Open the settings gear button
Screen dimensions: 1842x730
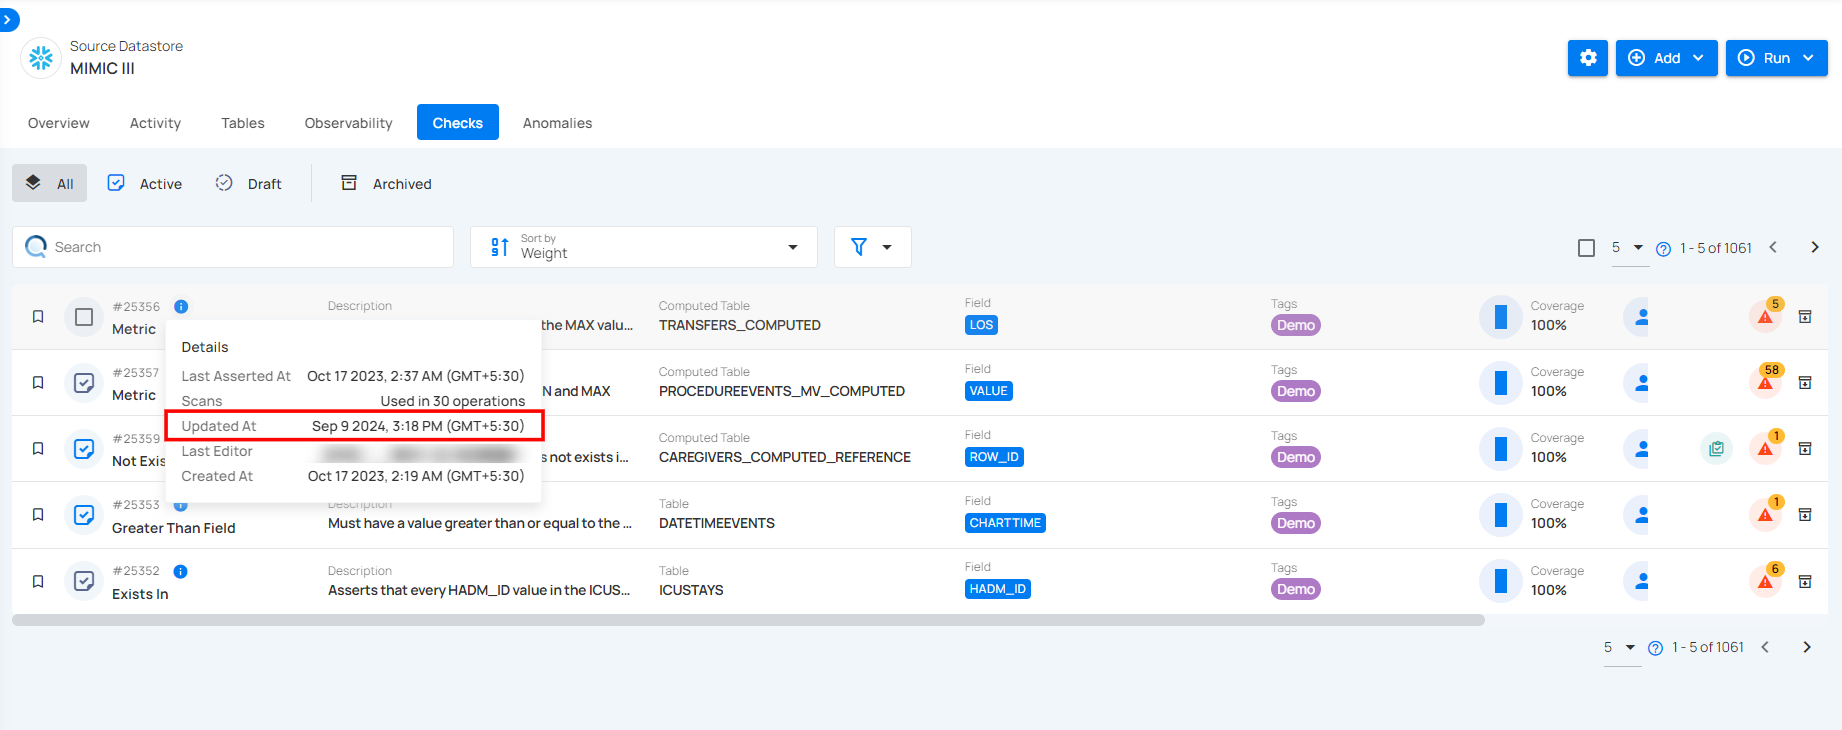pos(1587,58)
